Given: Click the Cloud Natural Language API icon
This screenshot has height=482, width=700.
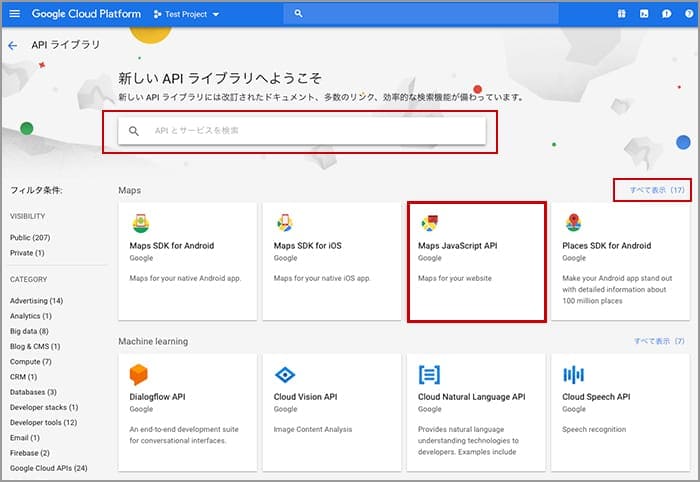Looking at the screenshot, I should click(x=429, y=375).
